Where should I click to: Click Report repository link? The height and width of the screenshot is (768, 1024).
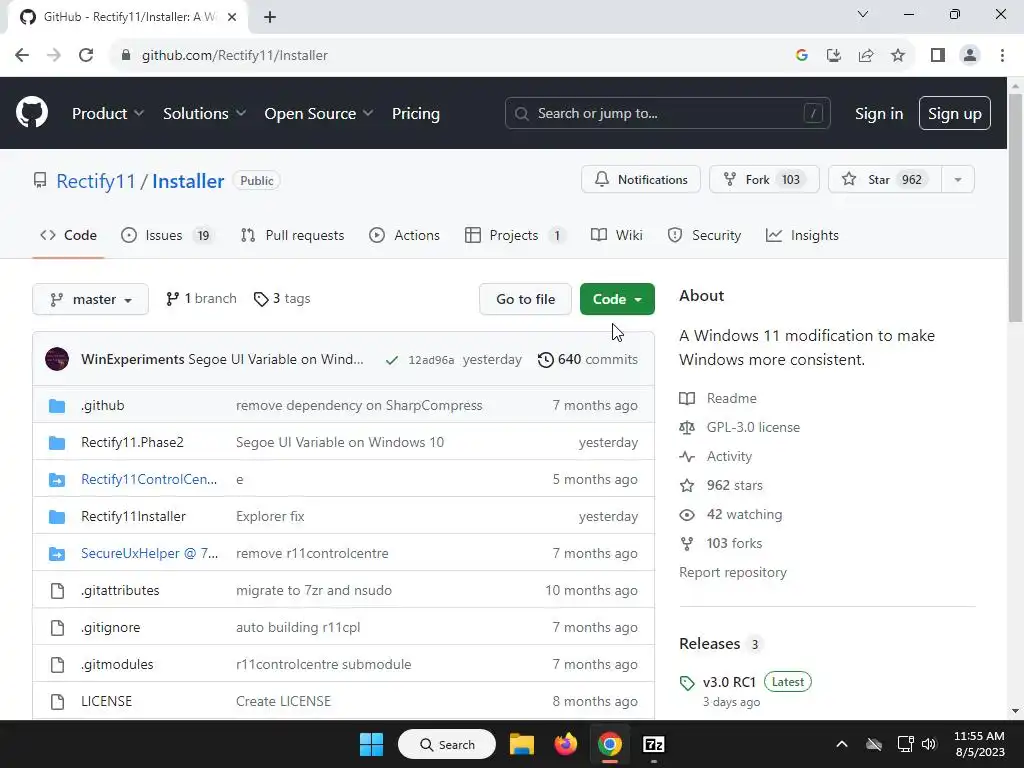pyautogui.click(x=733, y=572)
